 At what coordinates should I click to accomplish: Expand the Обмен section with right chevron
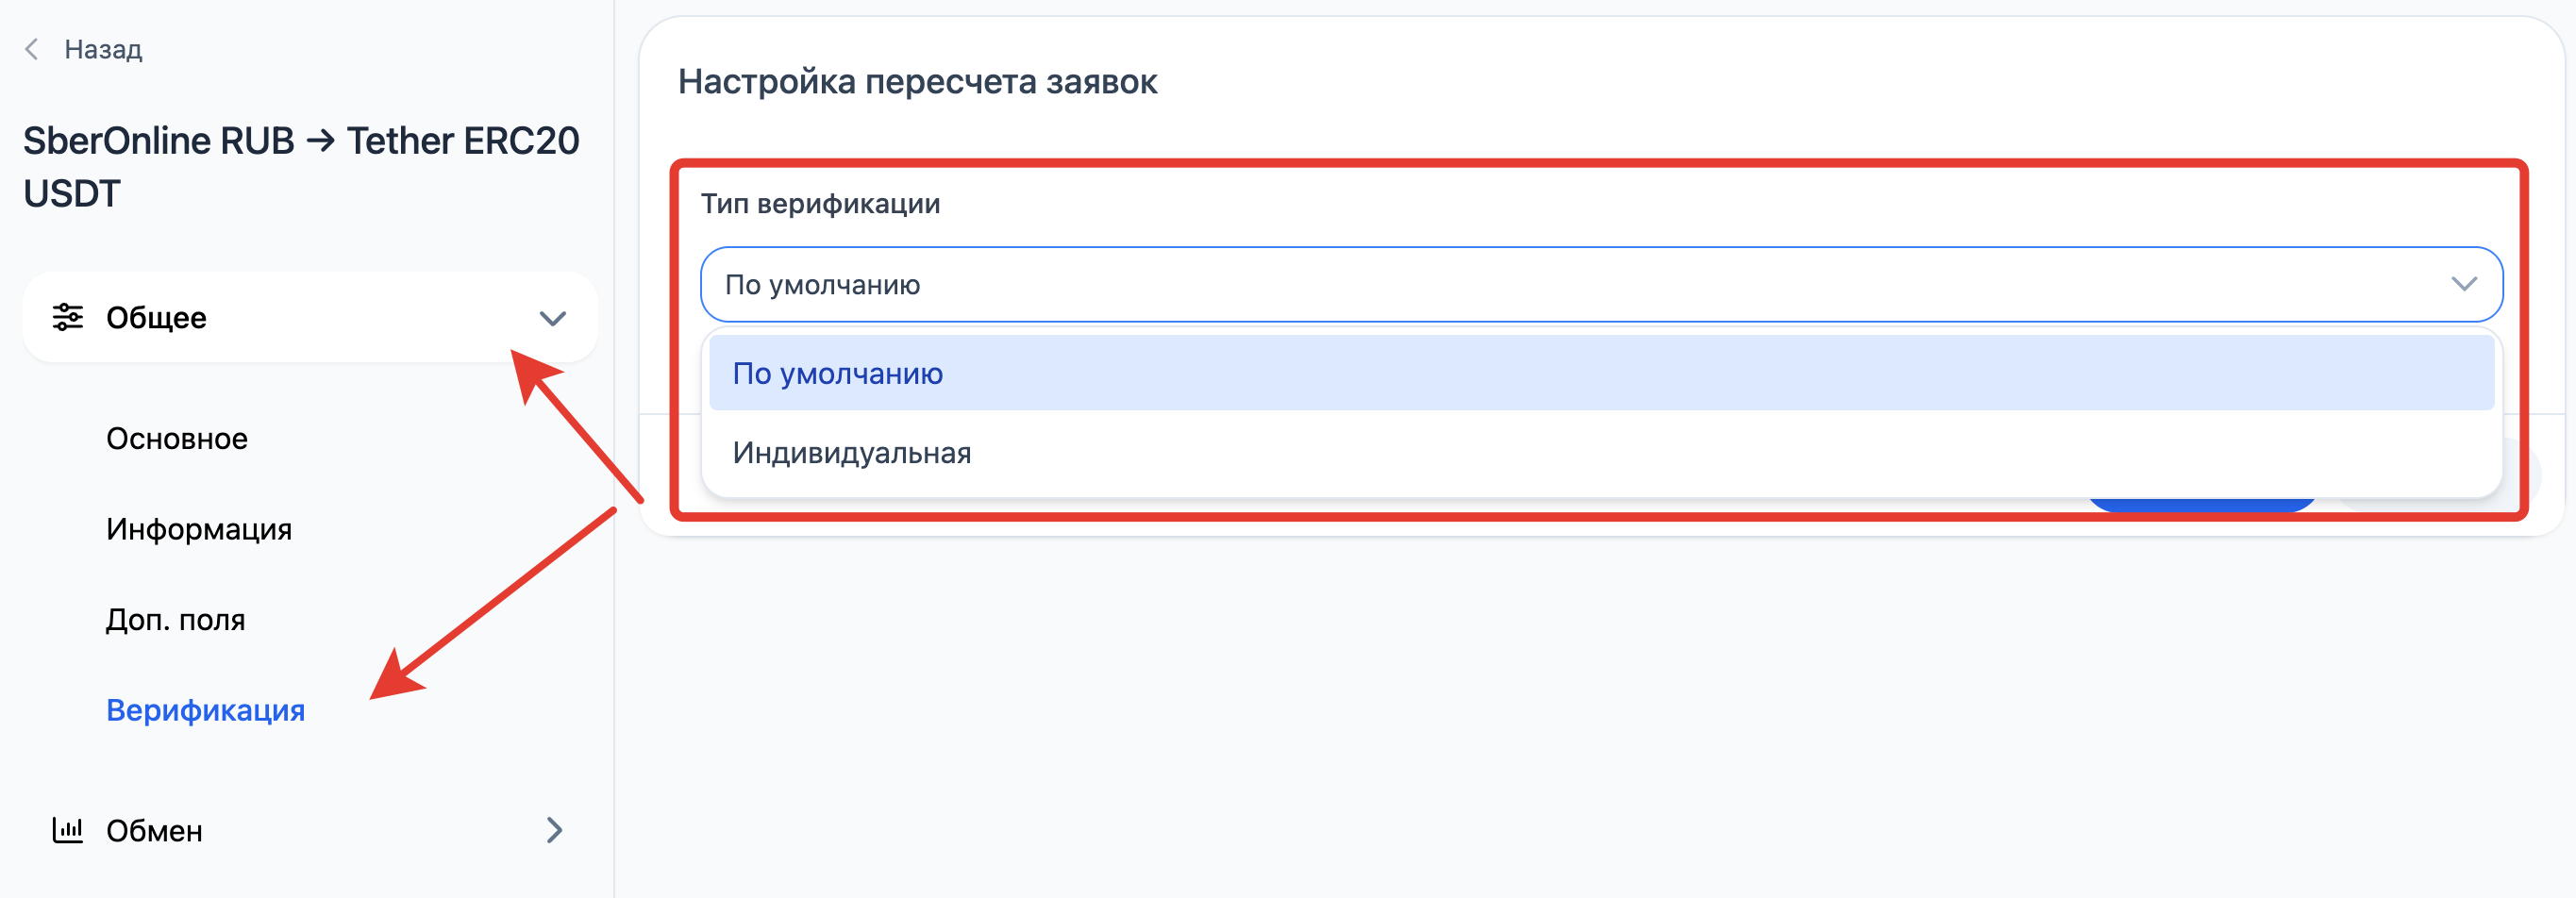pos(554,830)
